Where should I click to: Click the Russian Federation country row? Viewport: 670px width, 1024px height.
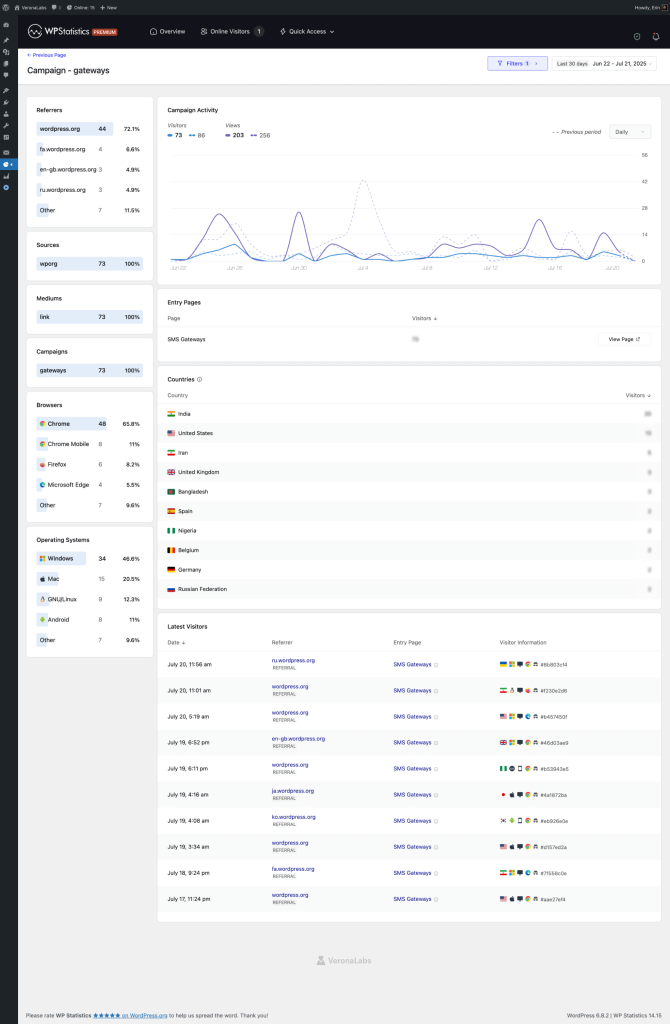tap(409, 589)
